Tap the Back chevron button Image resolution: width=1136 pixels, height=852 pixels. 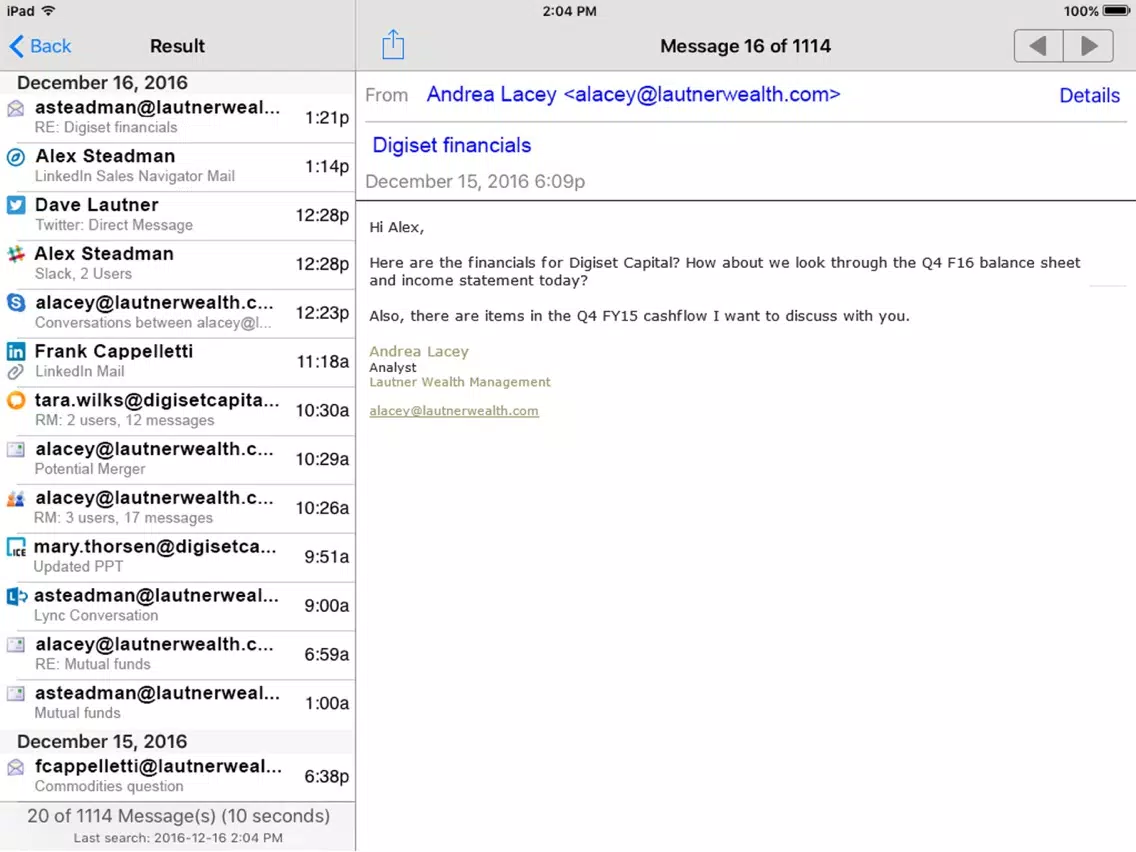[40, 46]
